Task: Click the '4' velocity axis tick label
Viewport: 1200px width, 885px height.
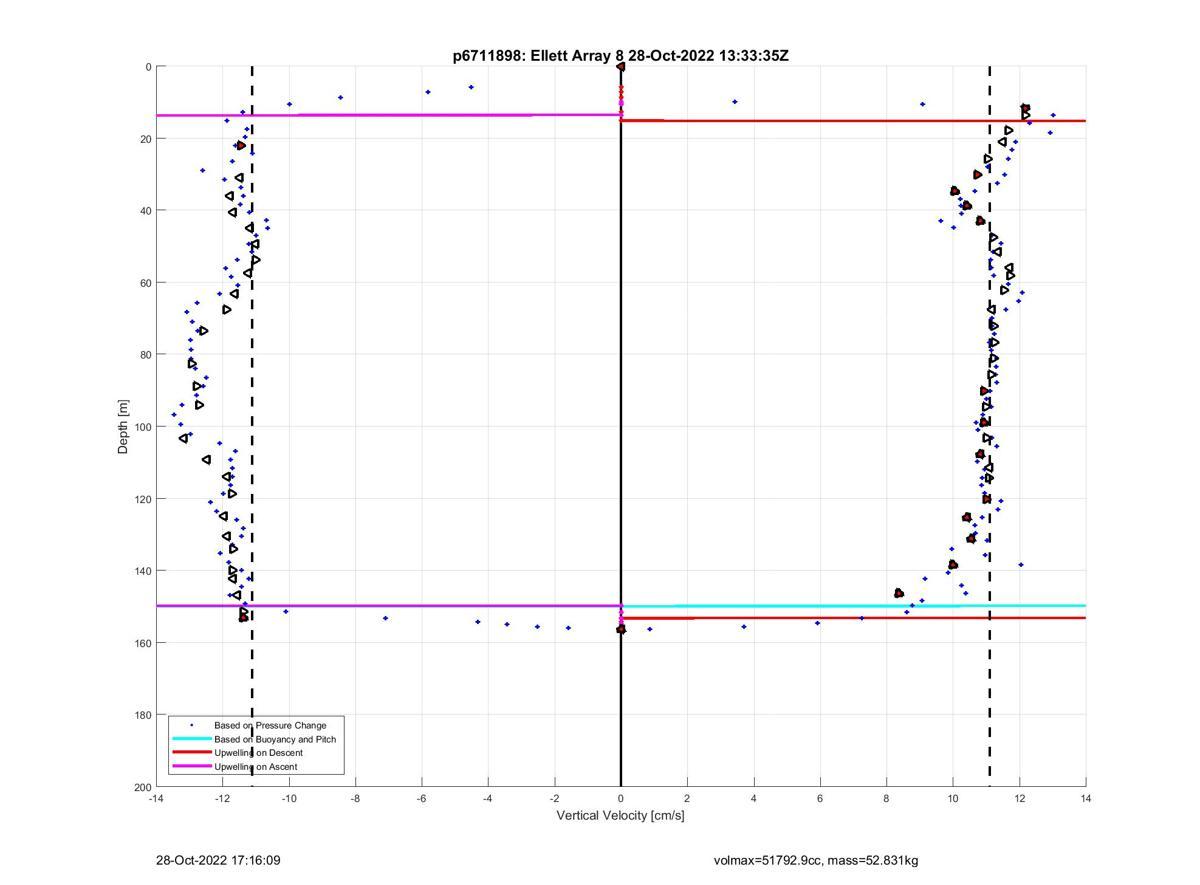Action: pos(754,798)
